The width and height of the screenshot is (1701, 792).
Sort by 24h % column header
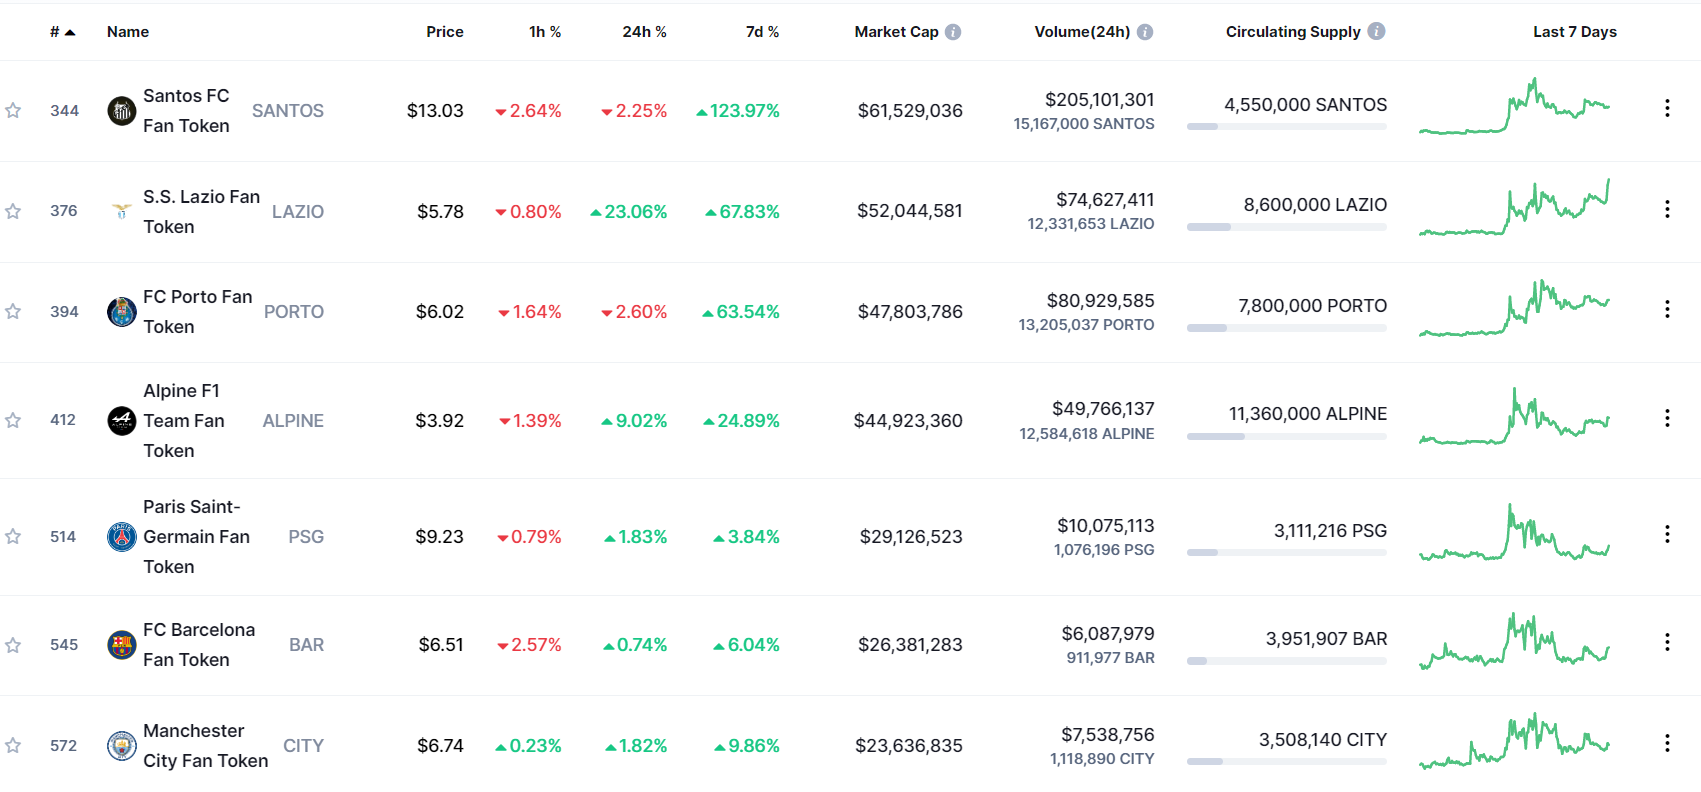[644, 32]
